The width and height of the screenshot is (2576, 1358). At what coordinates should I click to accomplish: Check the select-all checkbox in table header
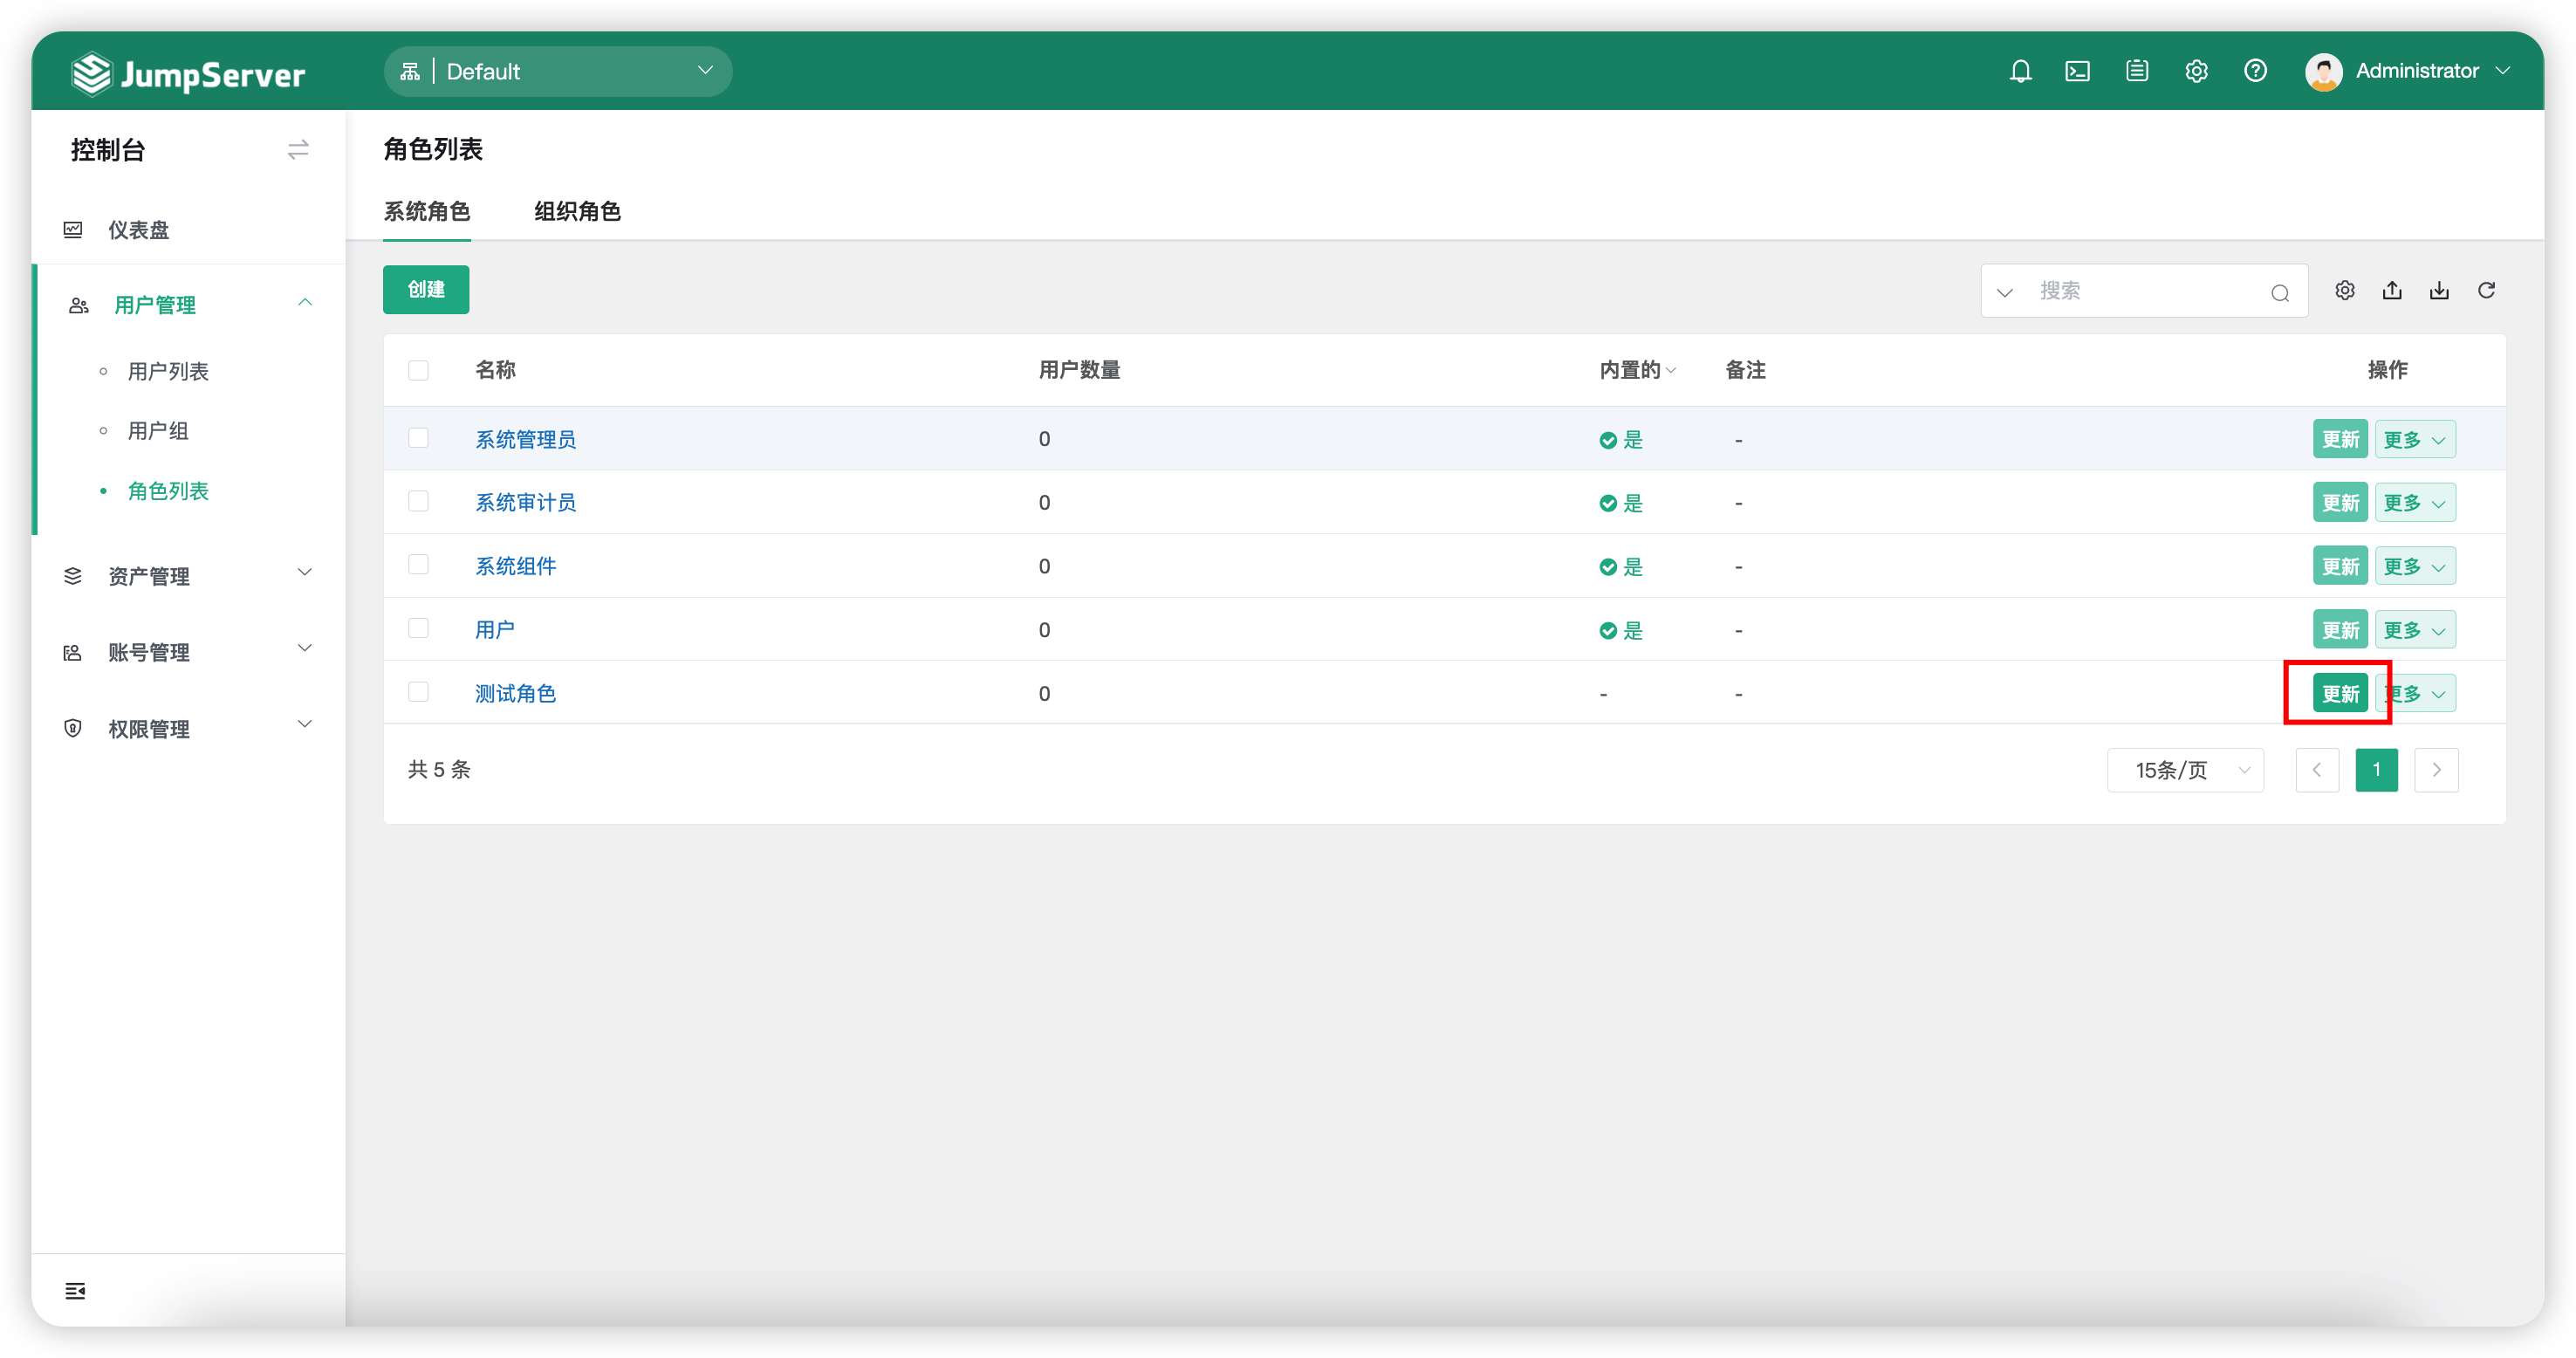click(x=418, y=370)
